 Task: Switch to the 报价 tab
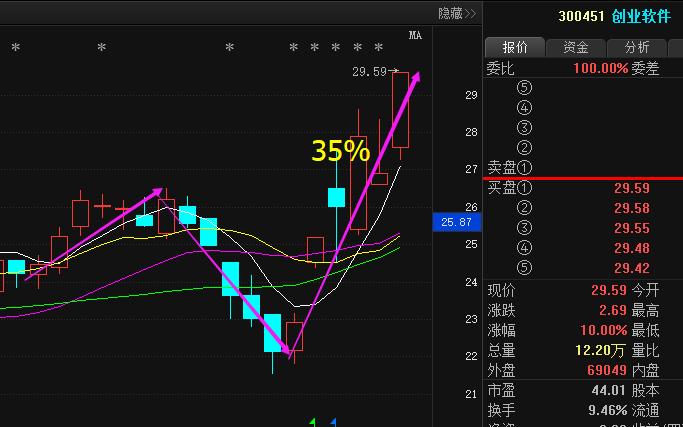pyautogui.click(x=514, y=47)
